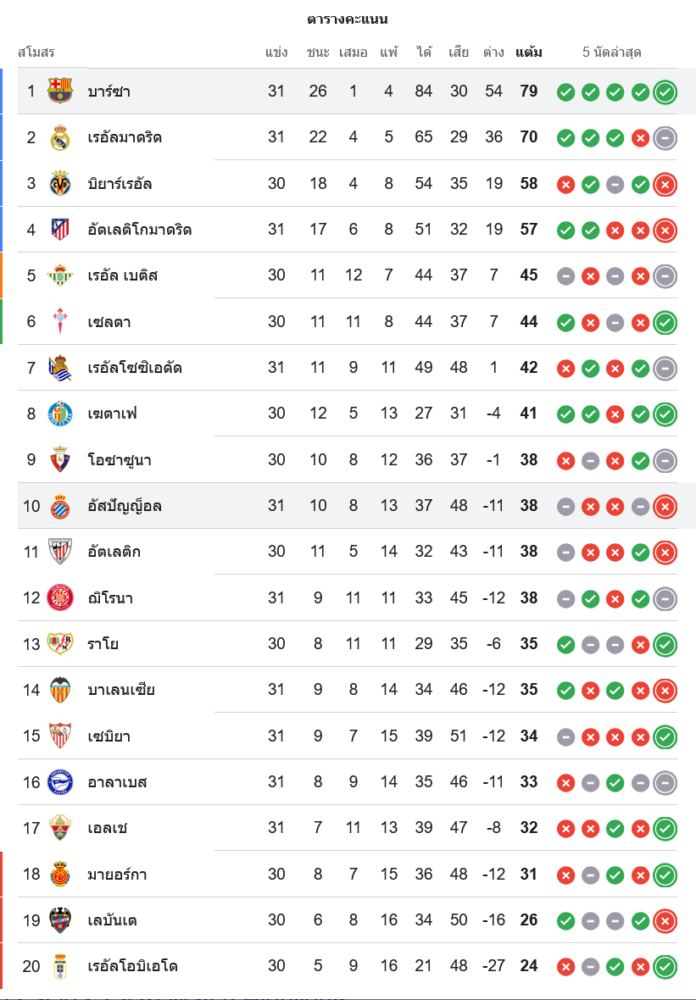The height and width of the screenshot is (1000, 696).
Task: Click the 5 นัดล่าสุด column header
Action: [x=612, y=52]
